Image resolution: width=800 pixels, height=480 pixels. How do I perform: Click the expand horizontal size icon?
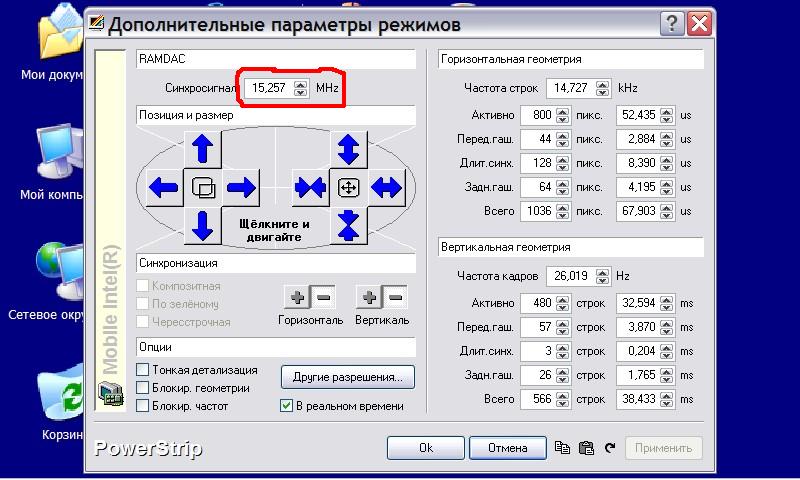[386, 187]
